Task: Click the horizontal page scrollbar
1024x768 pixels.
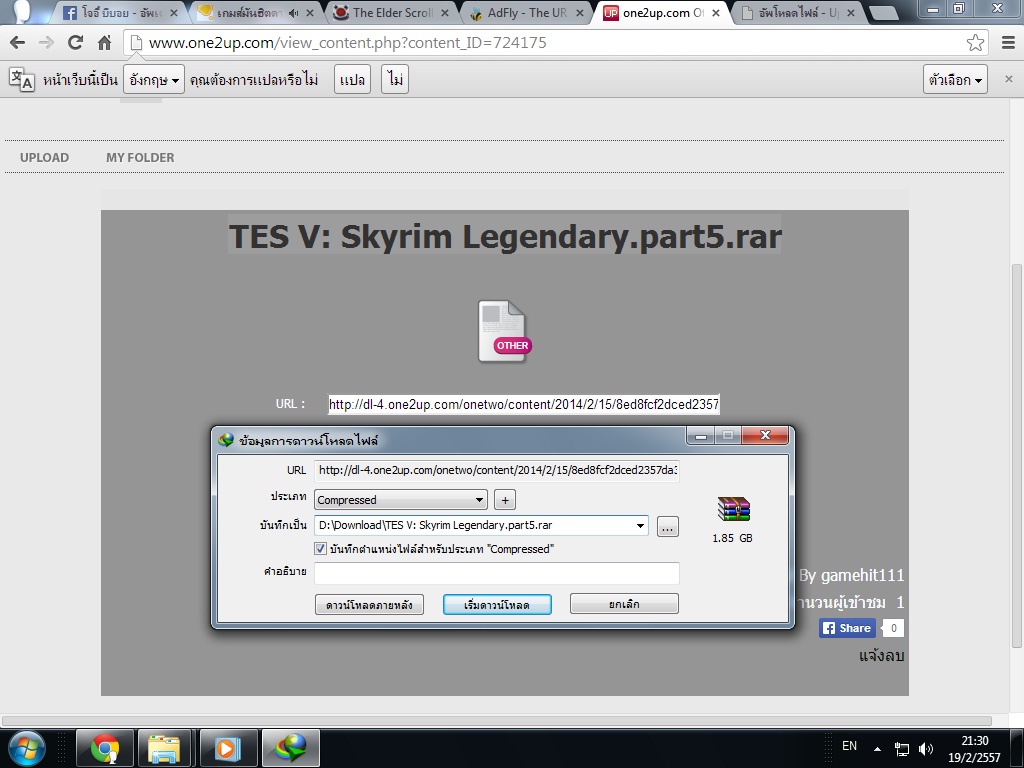Action: (x=496, y=721)
